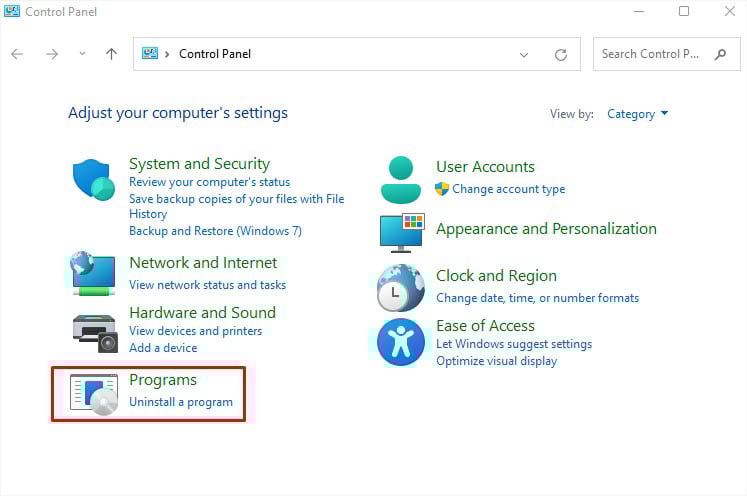Expand the View by Category dropdown
The width and height of the screenshot is (747, 496).
pyautogui.click(x=637, y=114)
